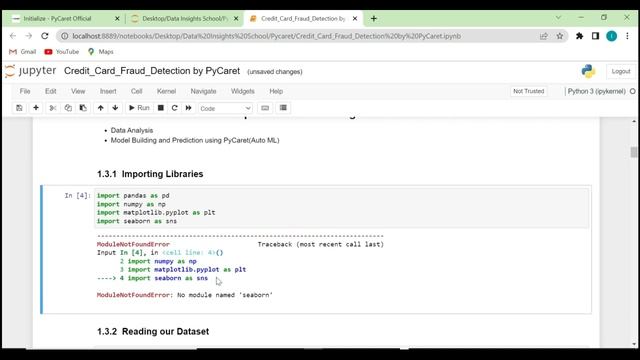The image size is (640, 360).
Task: Click Python 3 (ipykernel) kernel name
Action: click(596, 91)
